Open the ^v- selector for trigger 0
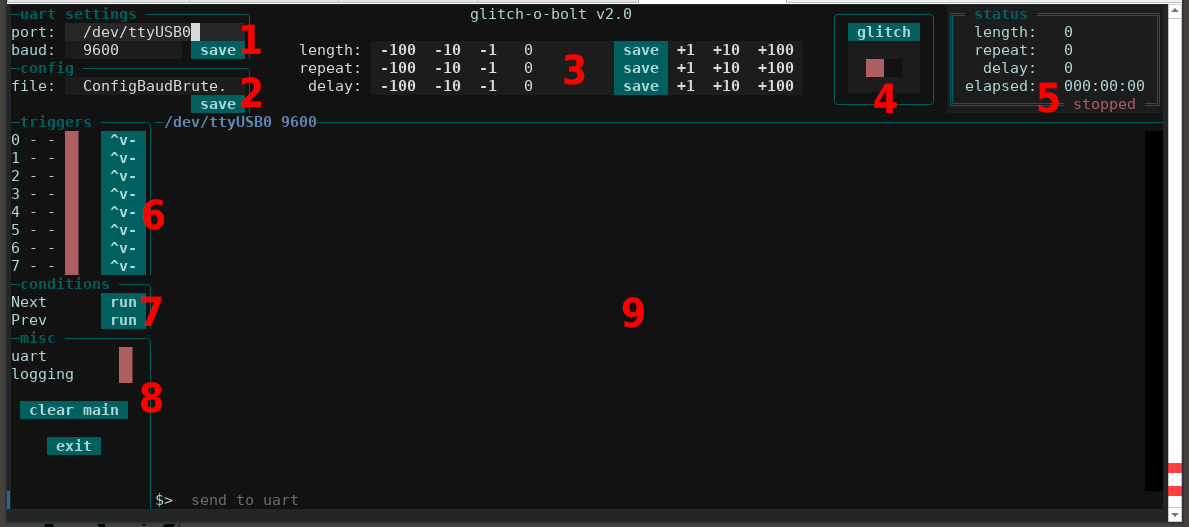Screen dimensions: 1189x527 pos(123,140)
